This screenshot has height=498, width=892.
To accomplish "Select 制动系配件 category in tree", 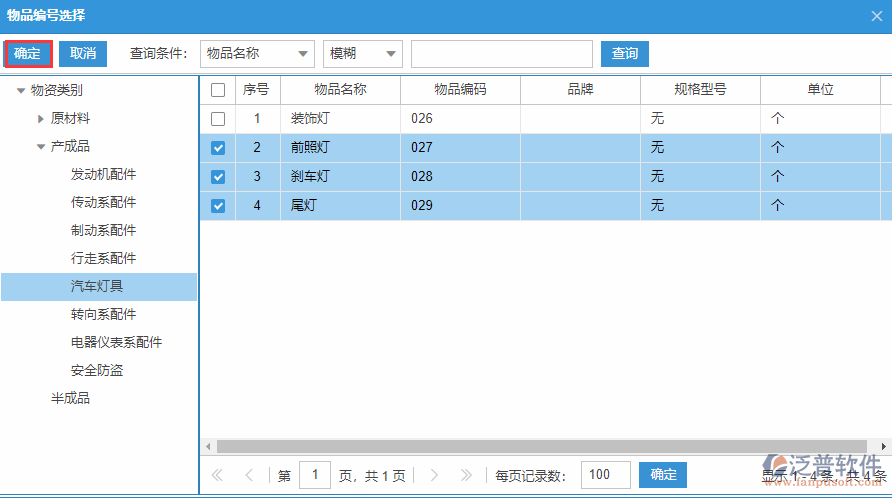I will click(104, 230).
